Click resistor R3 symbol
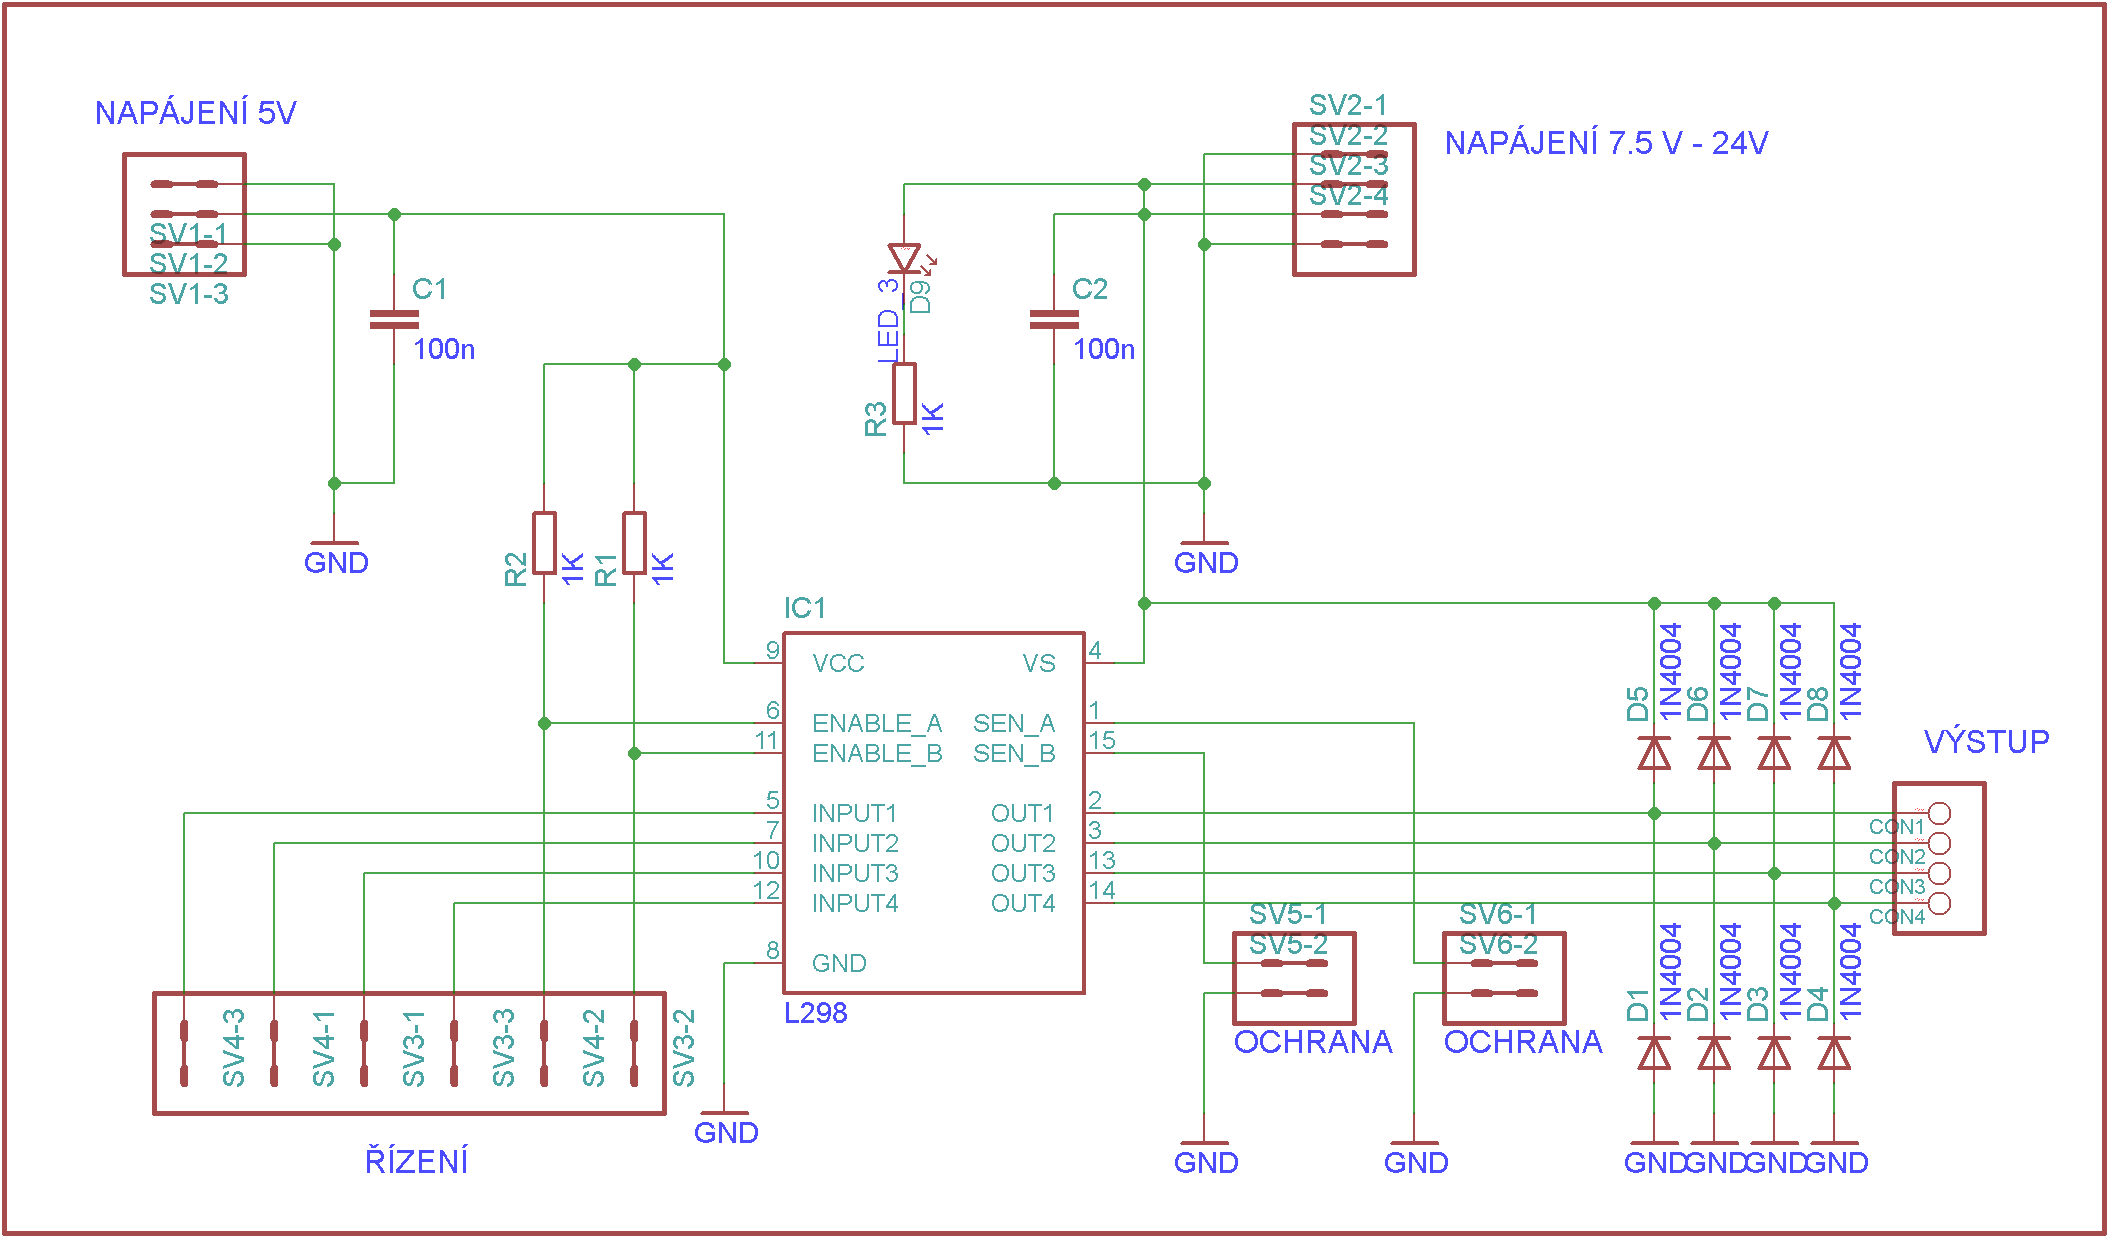Image resolution: width=2107 pixels, height=1237 pixels. (x=904, y=393)
